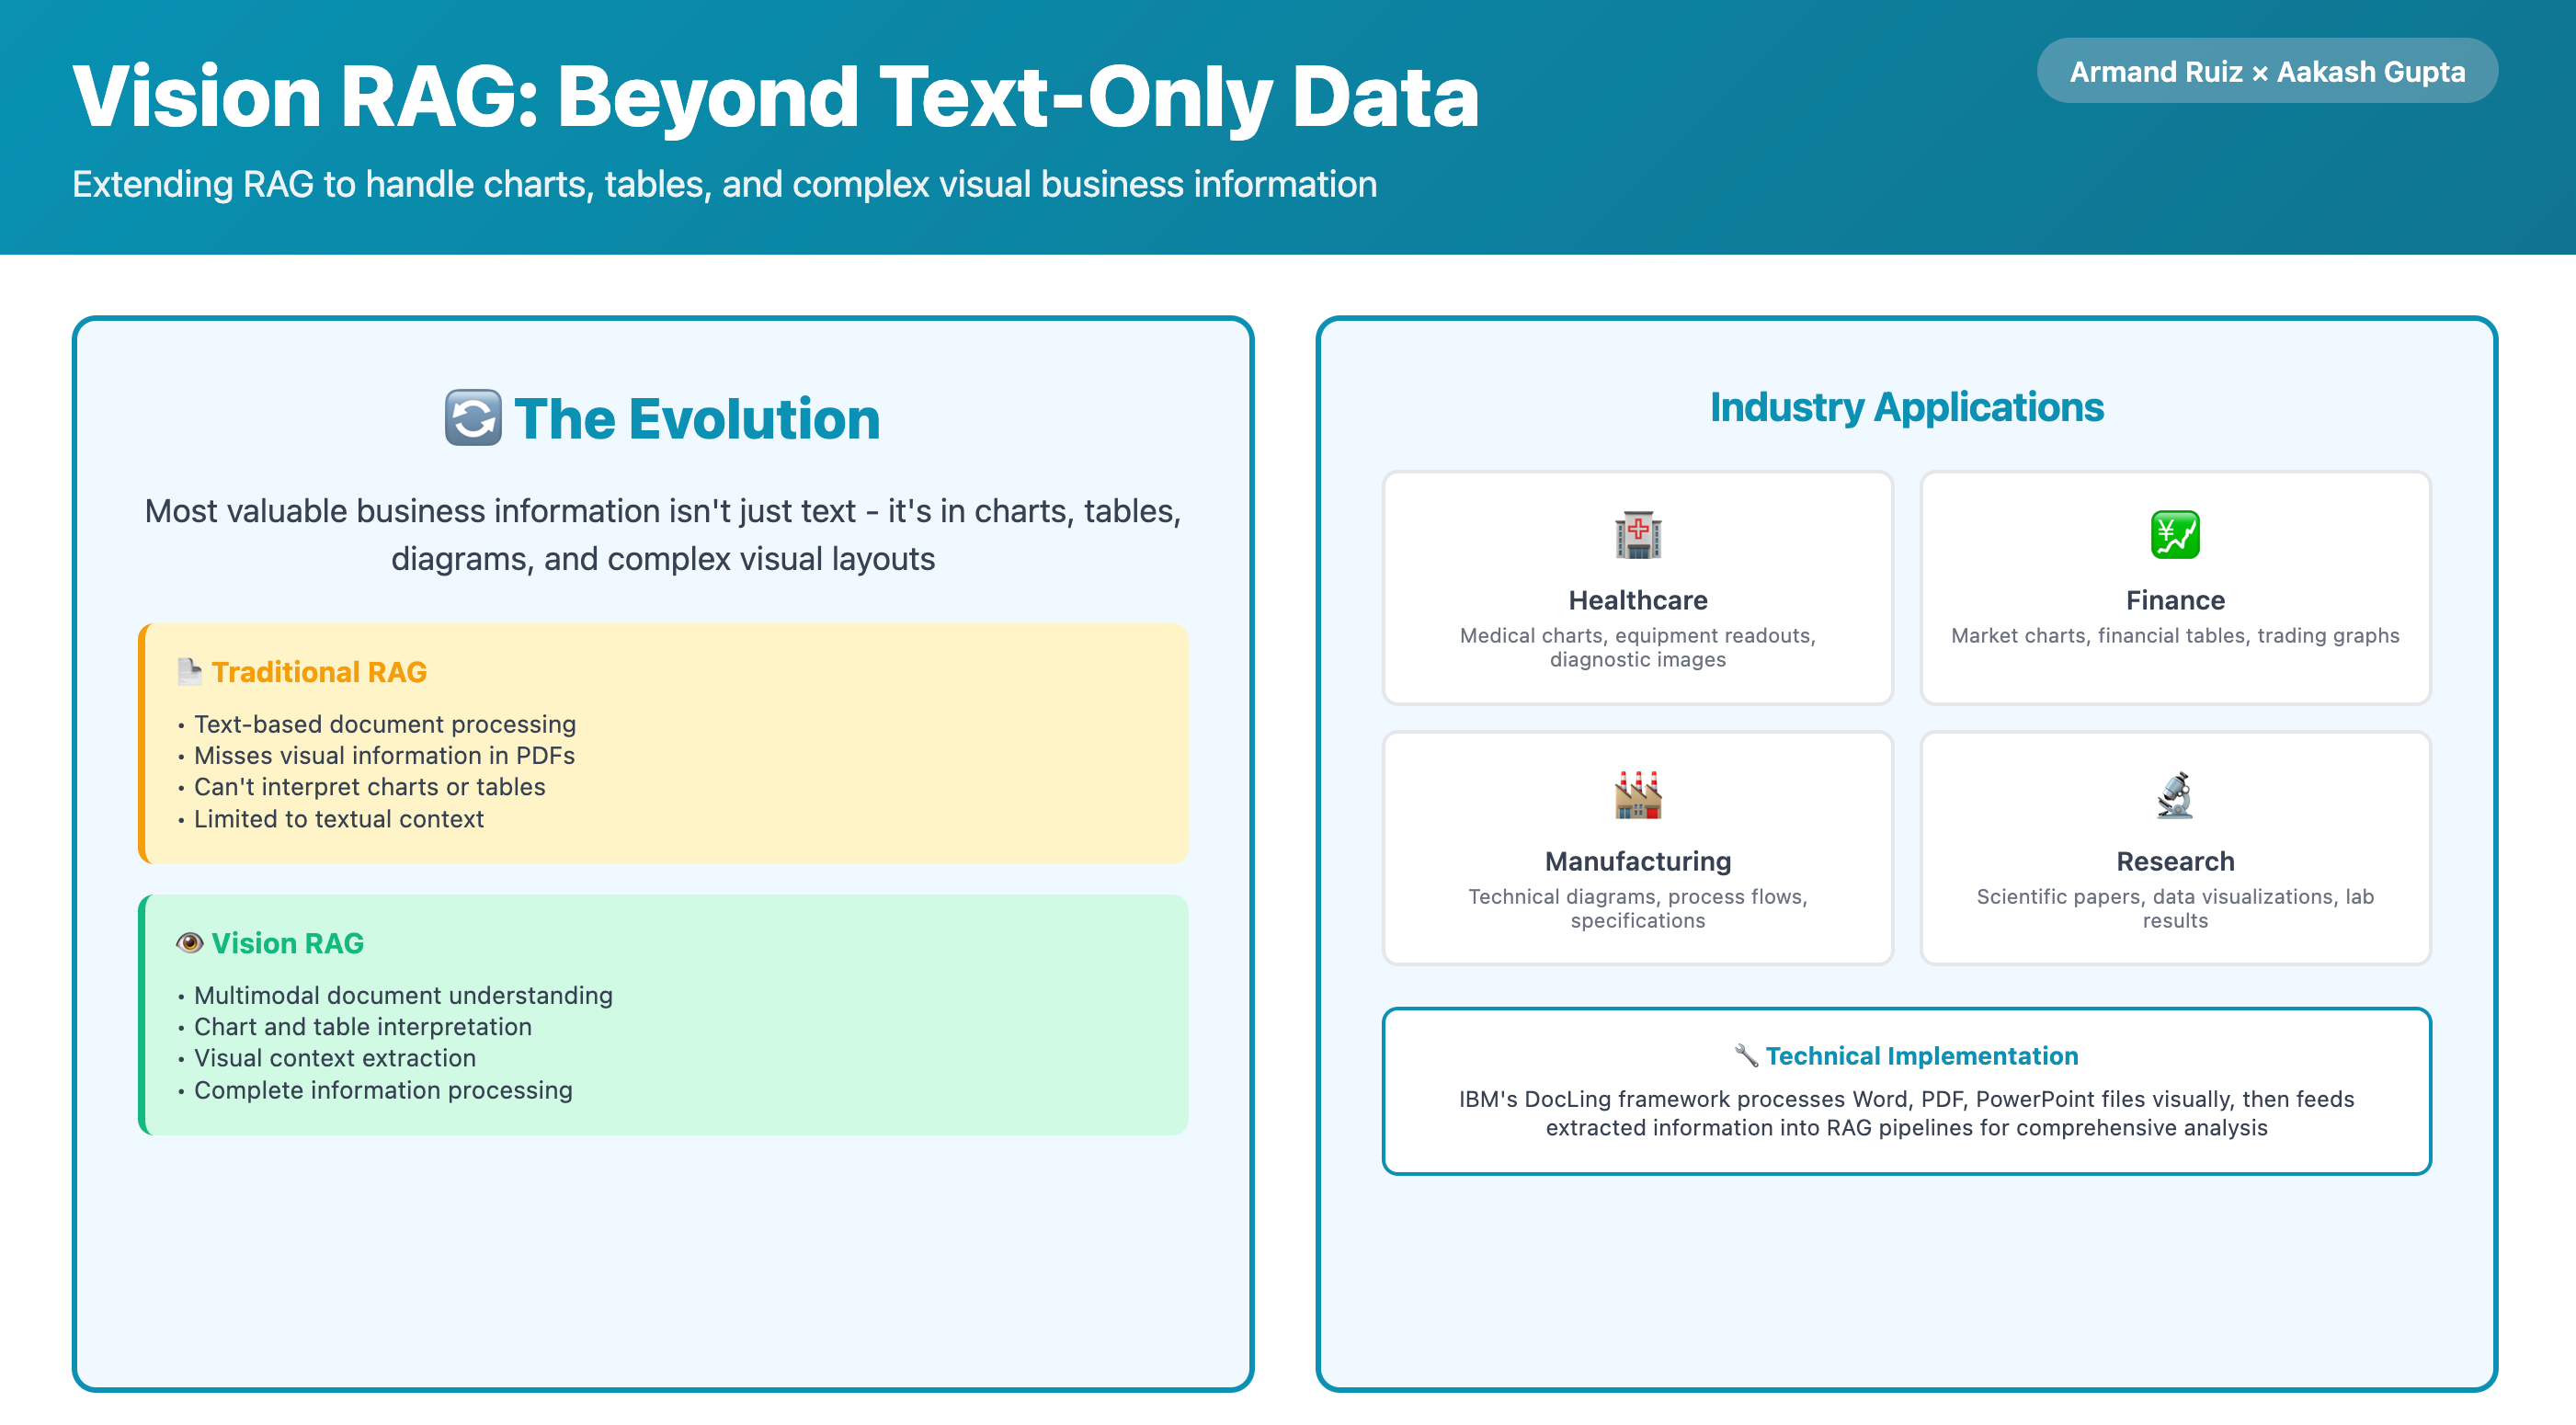Click the Vision RAG: Beyond Text-Only Data title
Screen dimensions: 2576x1425
[x=775, y=97]
